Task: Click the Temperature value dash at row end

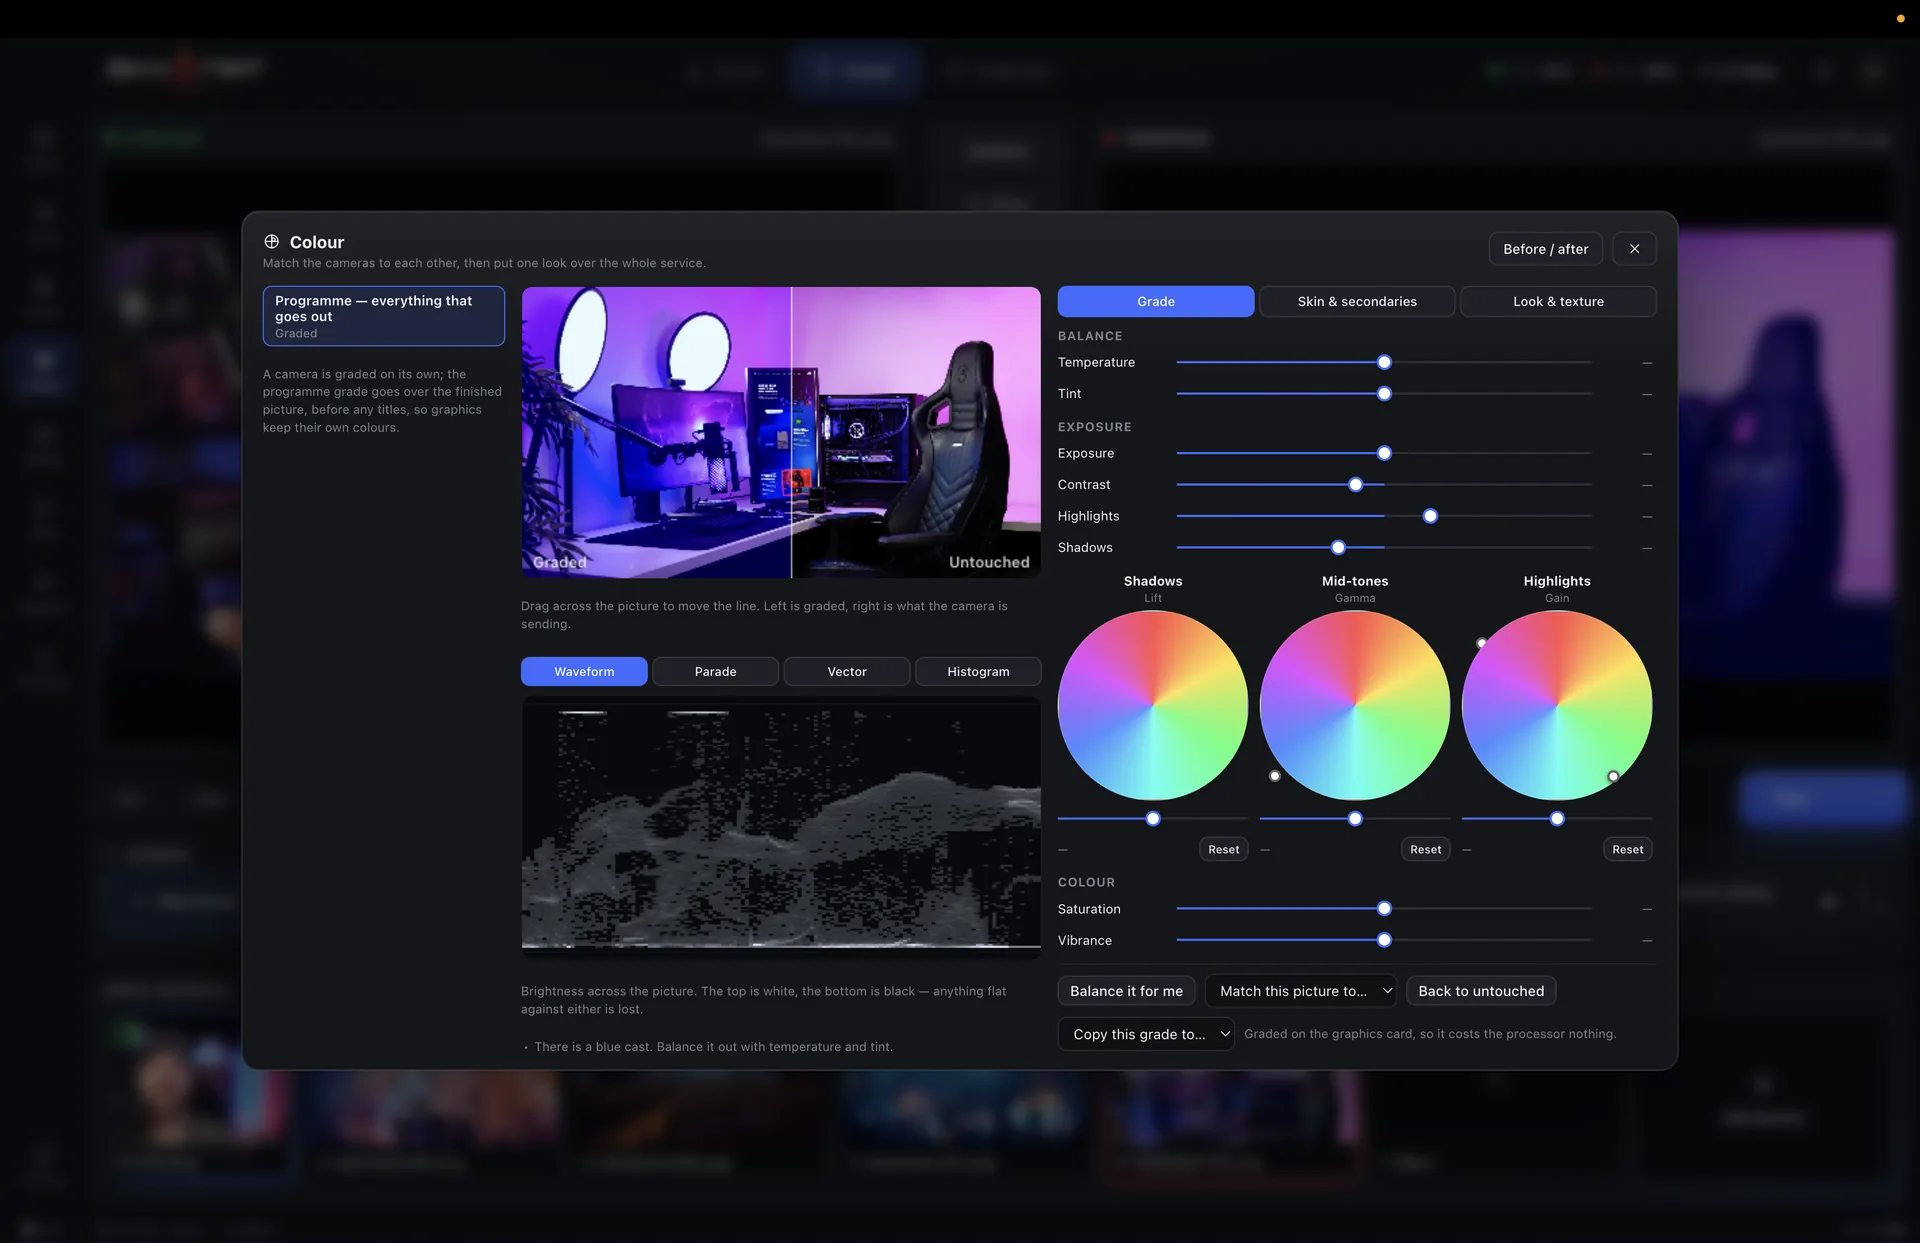Action: pyautogui.click(x=1646, y=363)
